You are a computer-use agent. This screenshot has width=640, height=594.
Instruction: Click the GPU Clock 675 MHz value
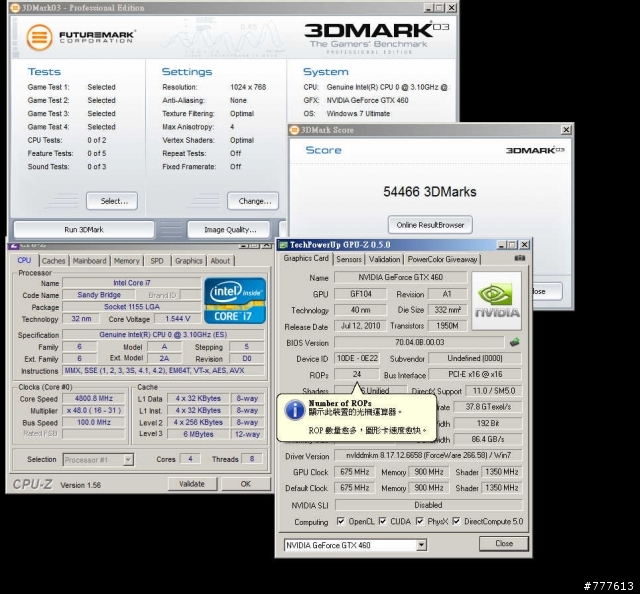(355, 472)
